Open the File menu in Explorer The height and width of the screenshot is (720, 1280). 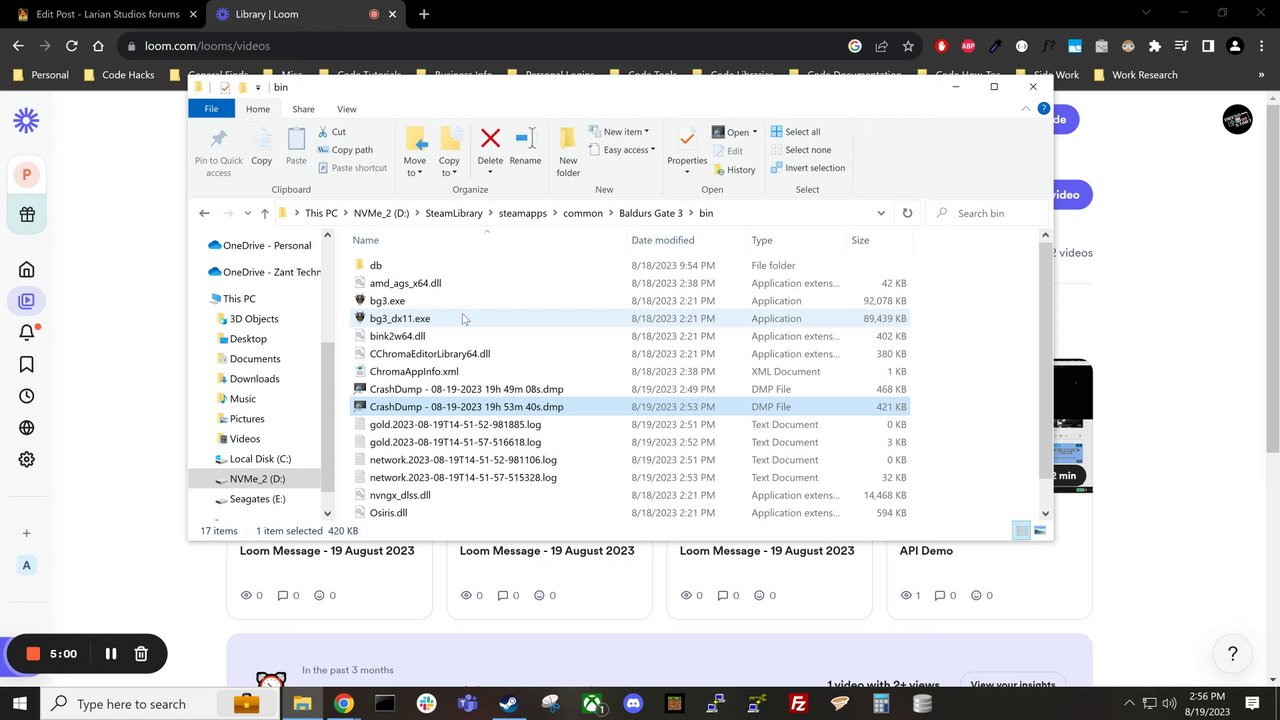pos(211,109)
